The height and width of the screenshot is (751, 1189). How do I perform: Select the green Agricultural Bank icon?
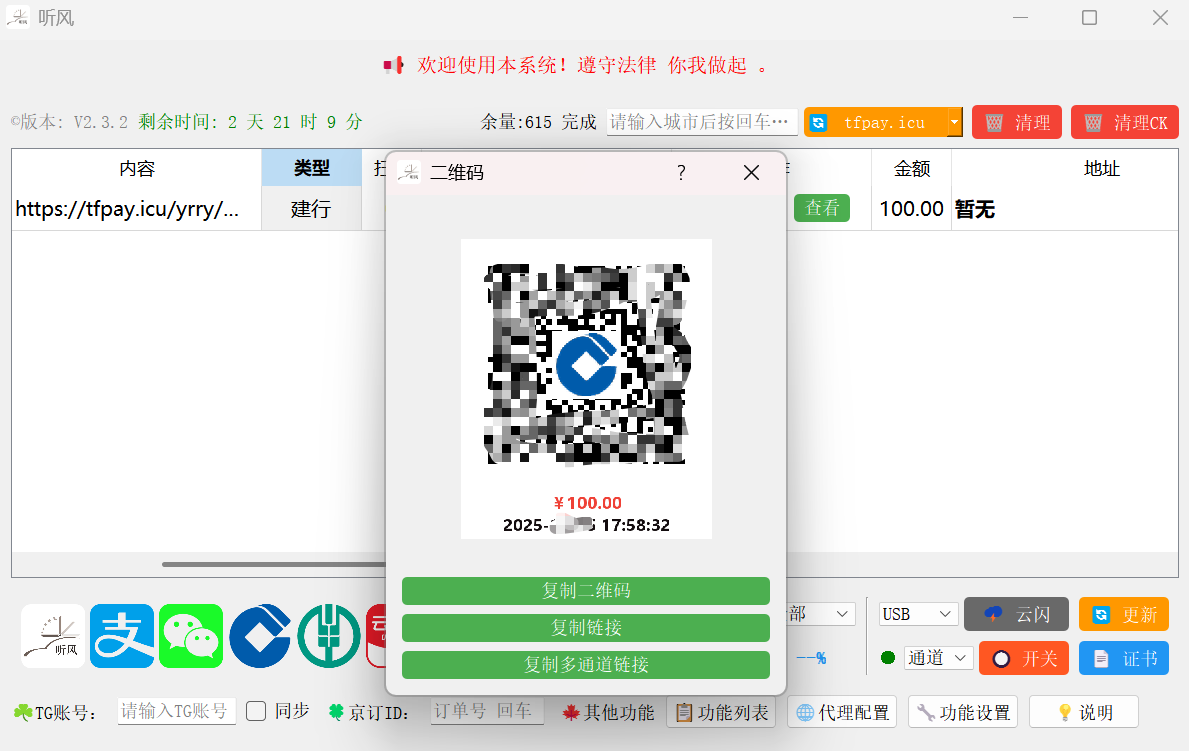tap(328, 636)
